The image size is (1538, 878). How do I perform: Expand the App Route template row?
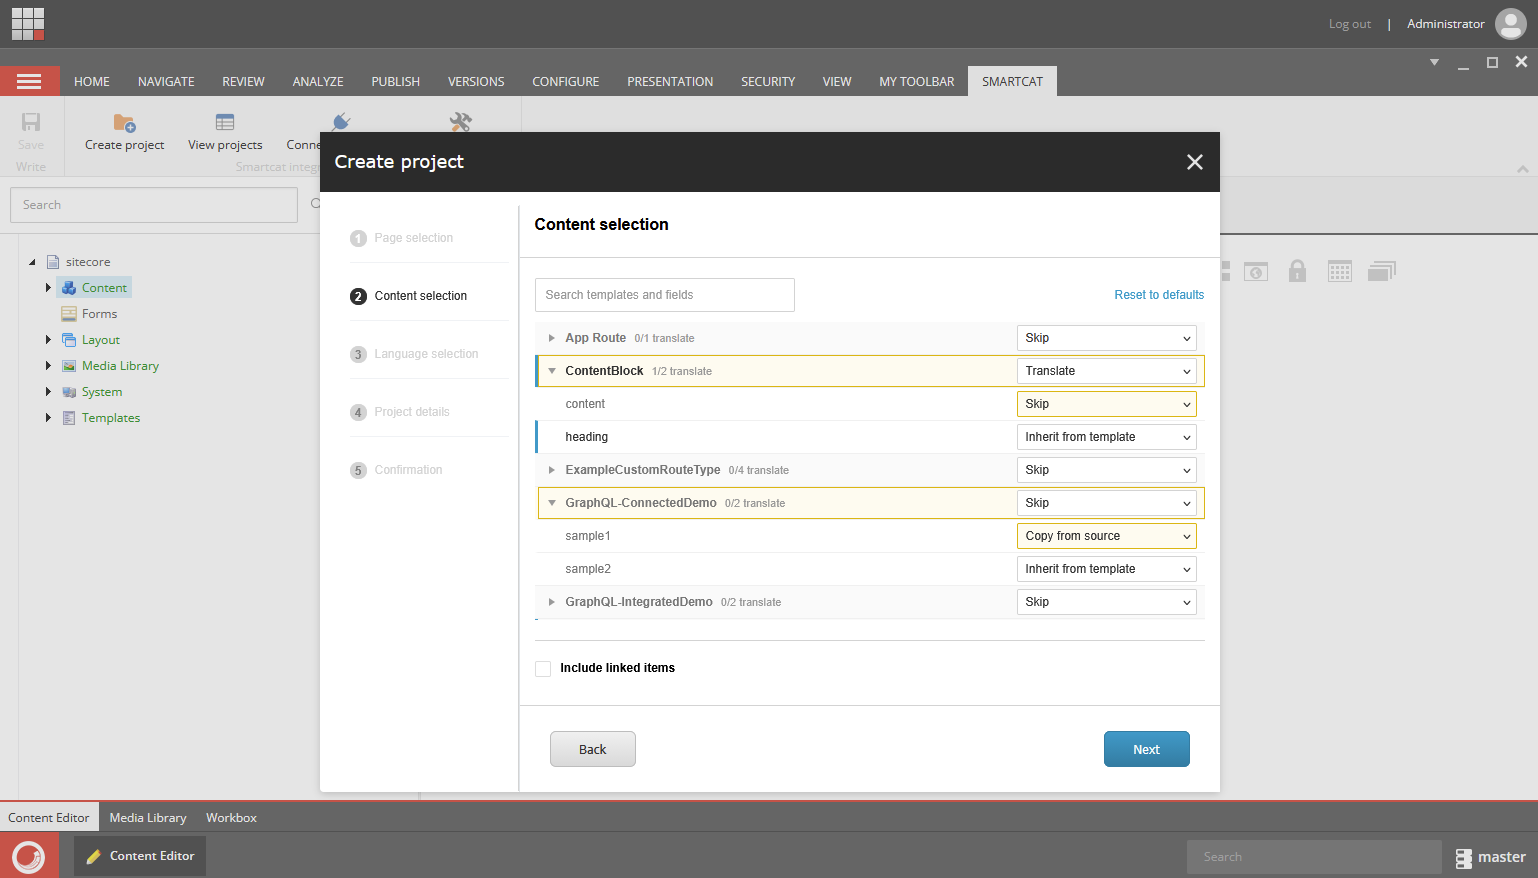tap(551, 338)
